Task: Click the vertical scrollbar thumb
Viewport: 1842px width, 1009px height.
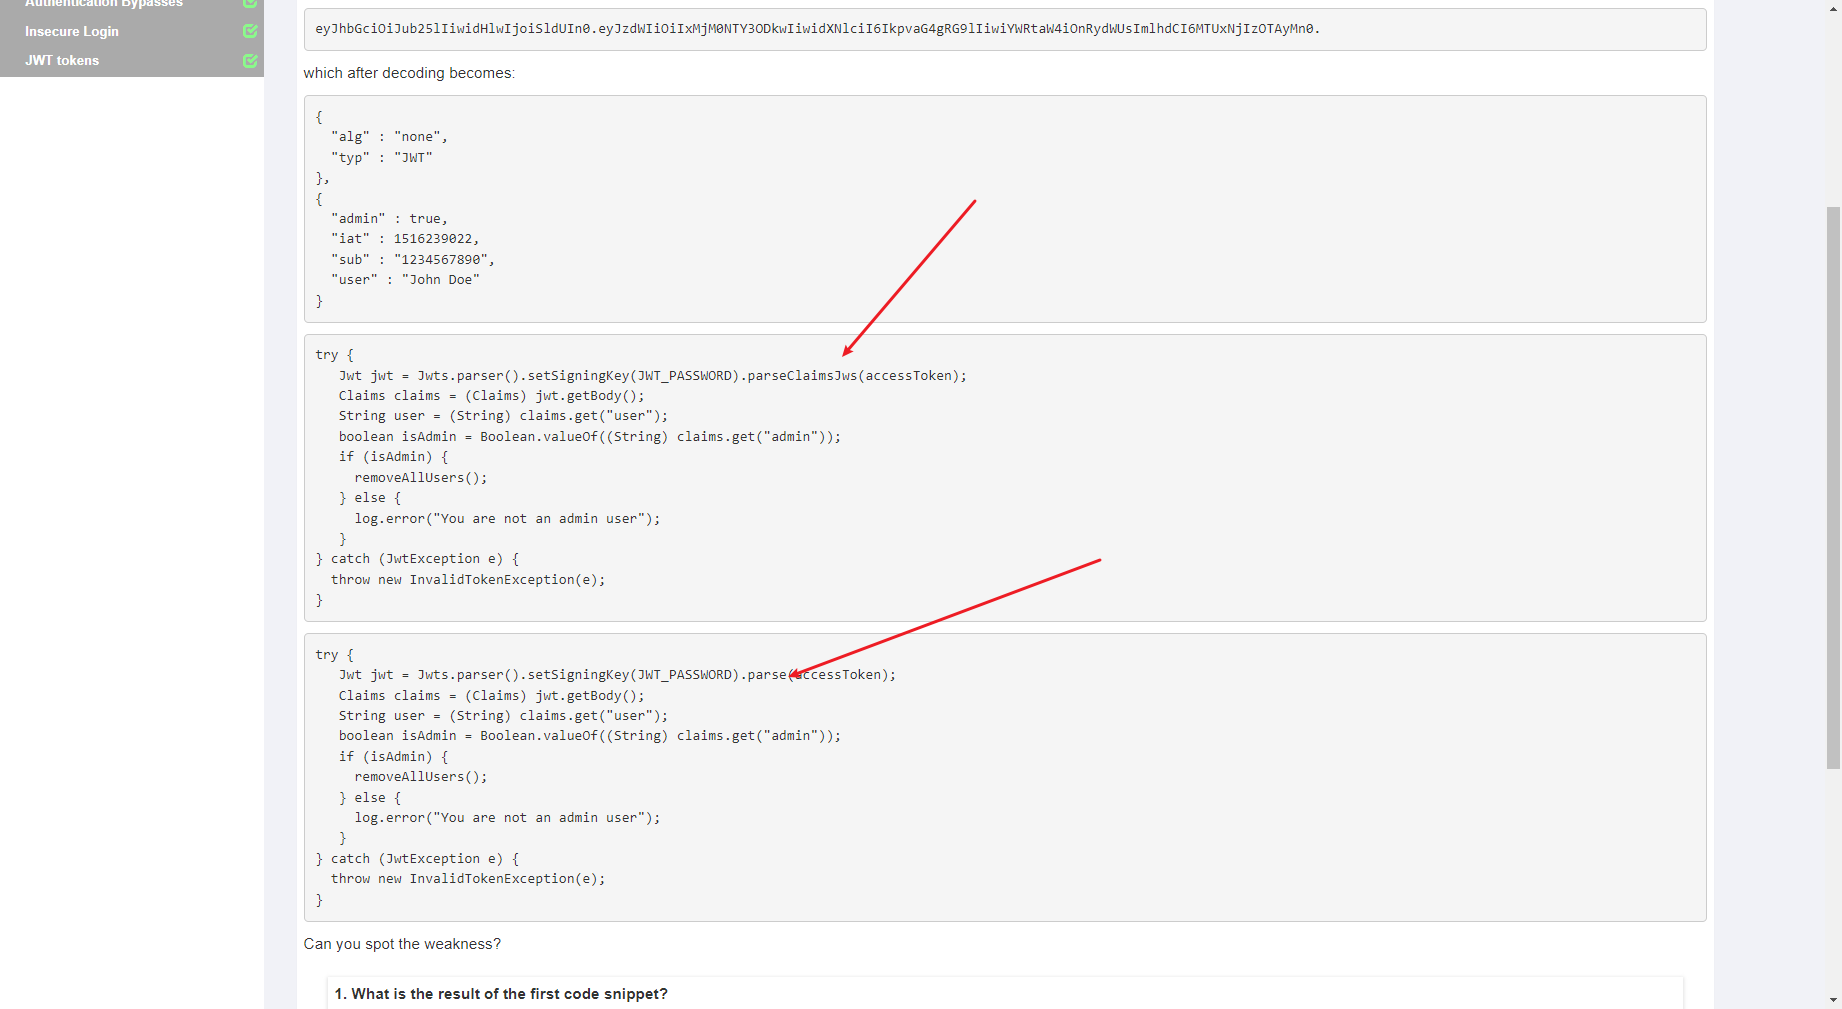Action: click(1833, 487)
